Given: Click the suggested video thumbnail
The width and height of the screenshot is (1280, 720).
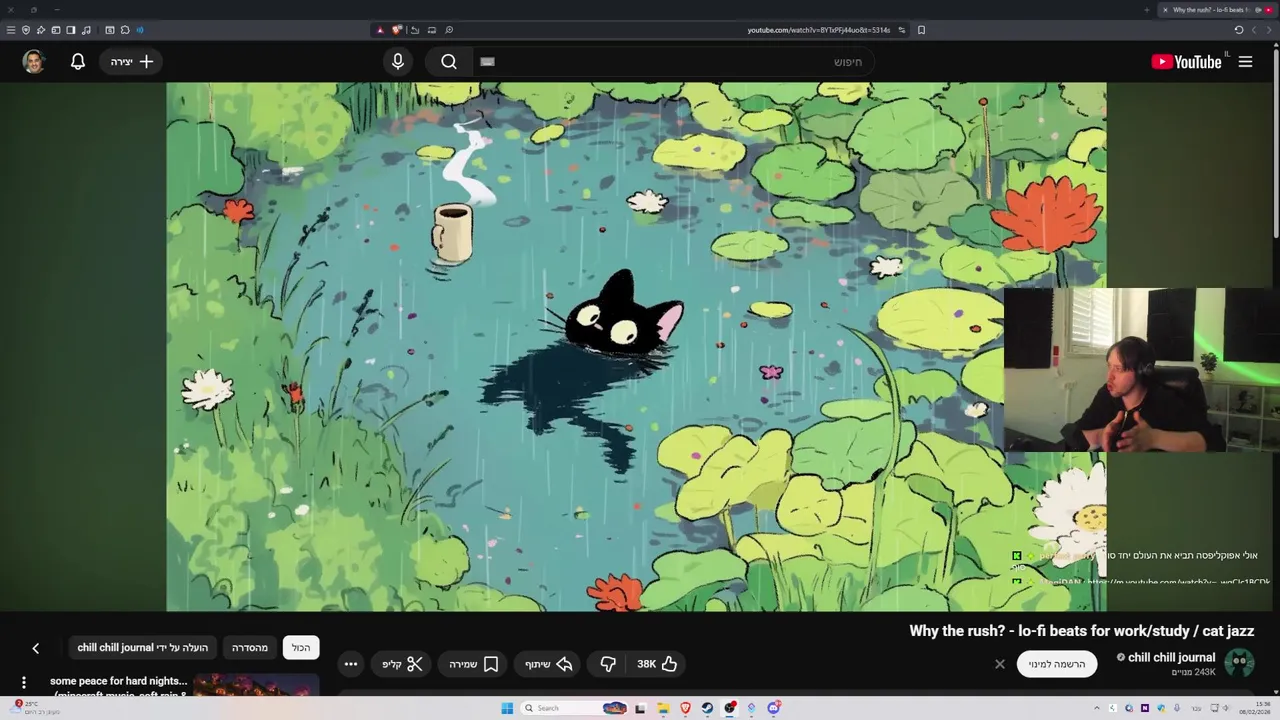Looking at the screenshot, I should coord(256,686).
